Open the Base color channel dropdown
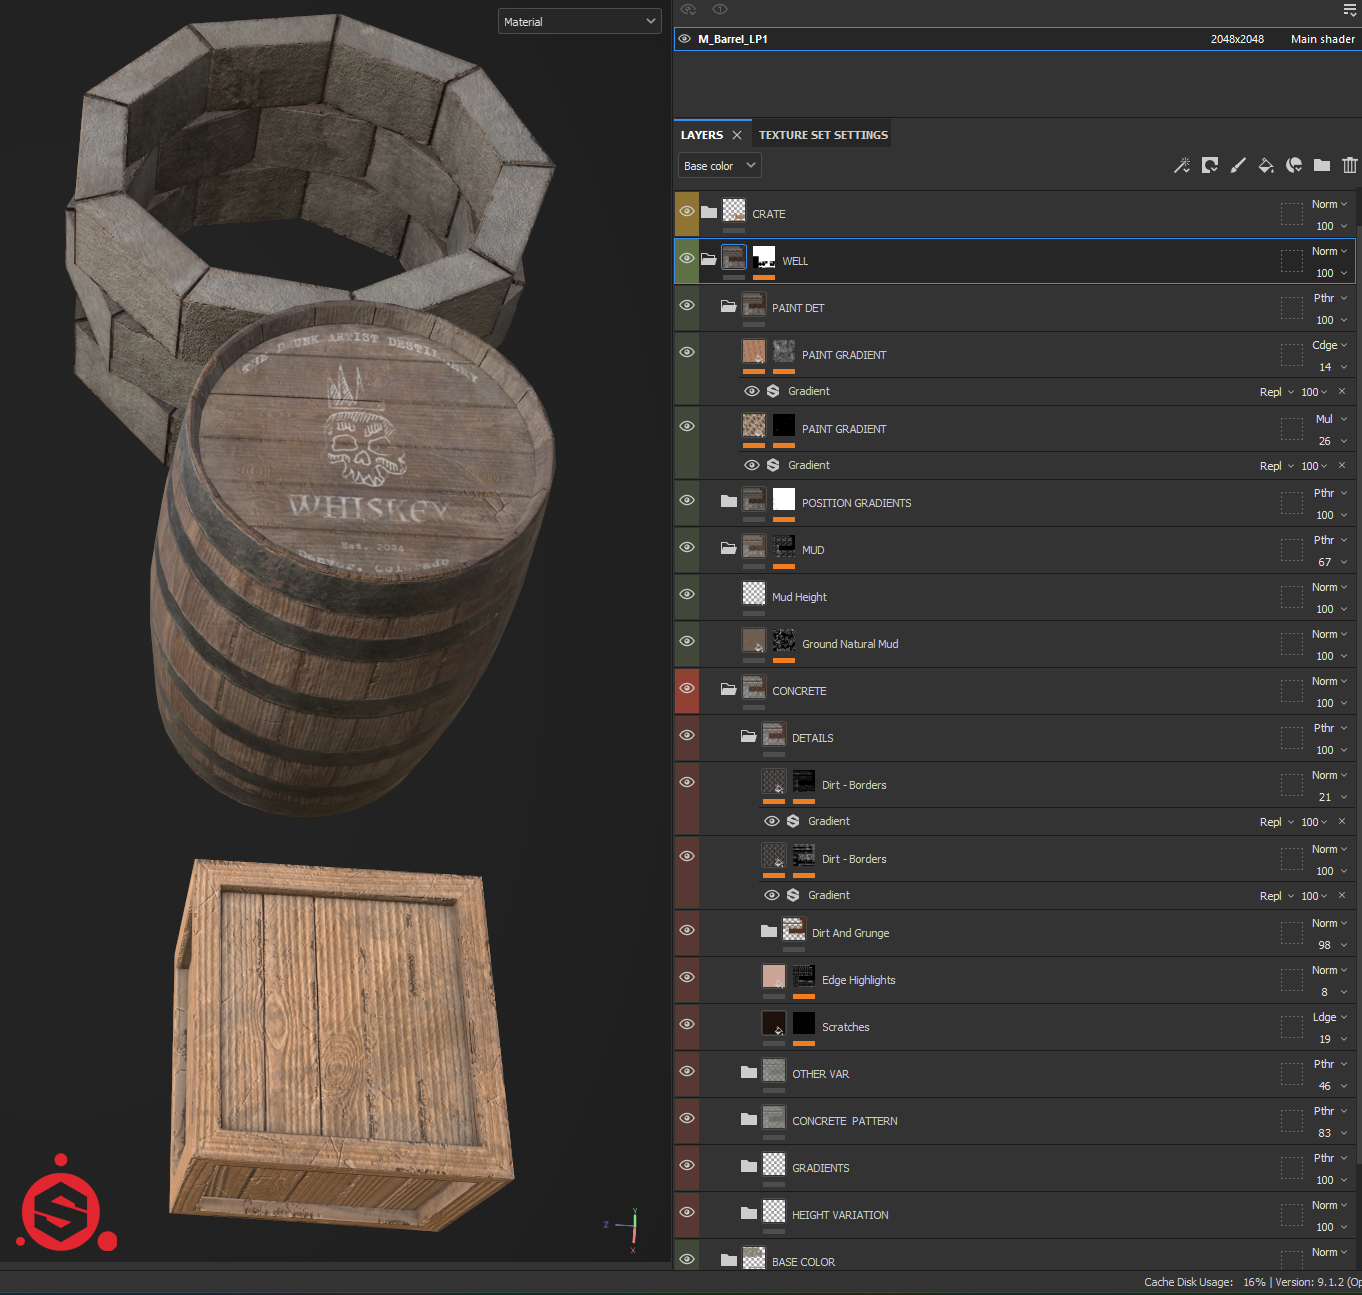 (720, 165)
